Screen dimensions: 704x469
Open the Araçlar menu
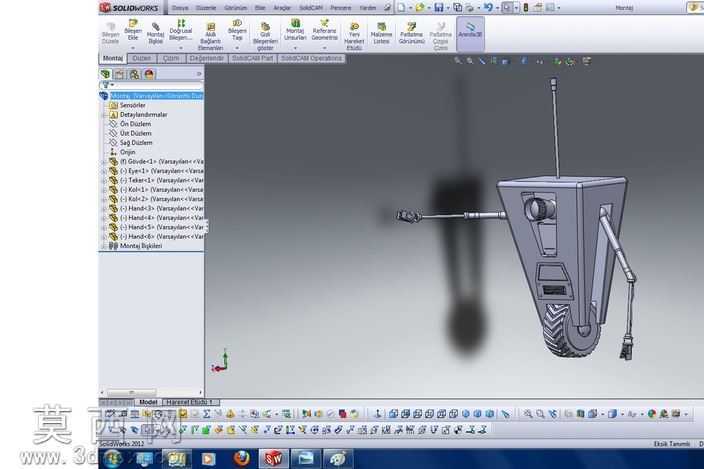pyautogui.click(x=282, y=8)
